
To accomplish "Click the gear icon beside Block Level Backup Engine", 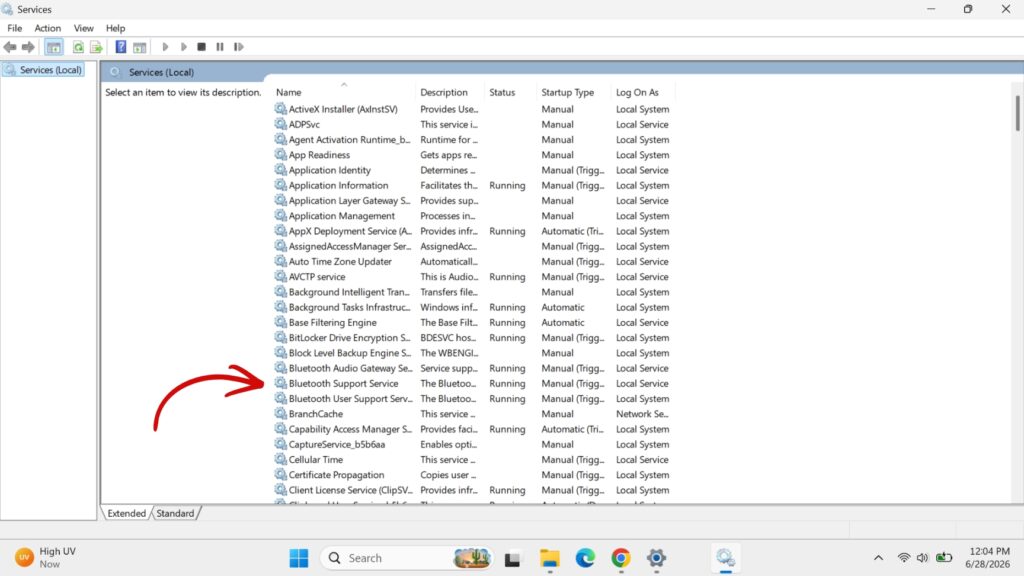I will [280, 352].
